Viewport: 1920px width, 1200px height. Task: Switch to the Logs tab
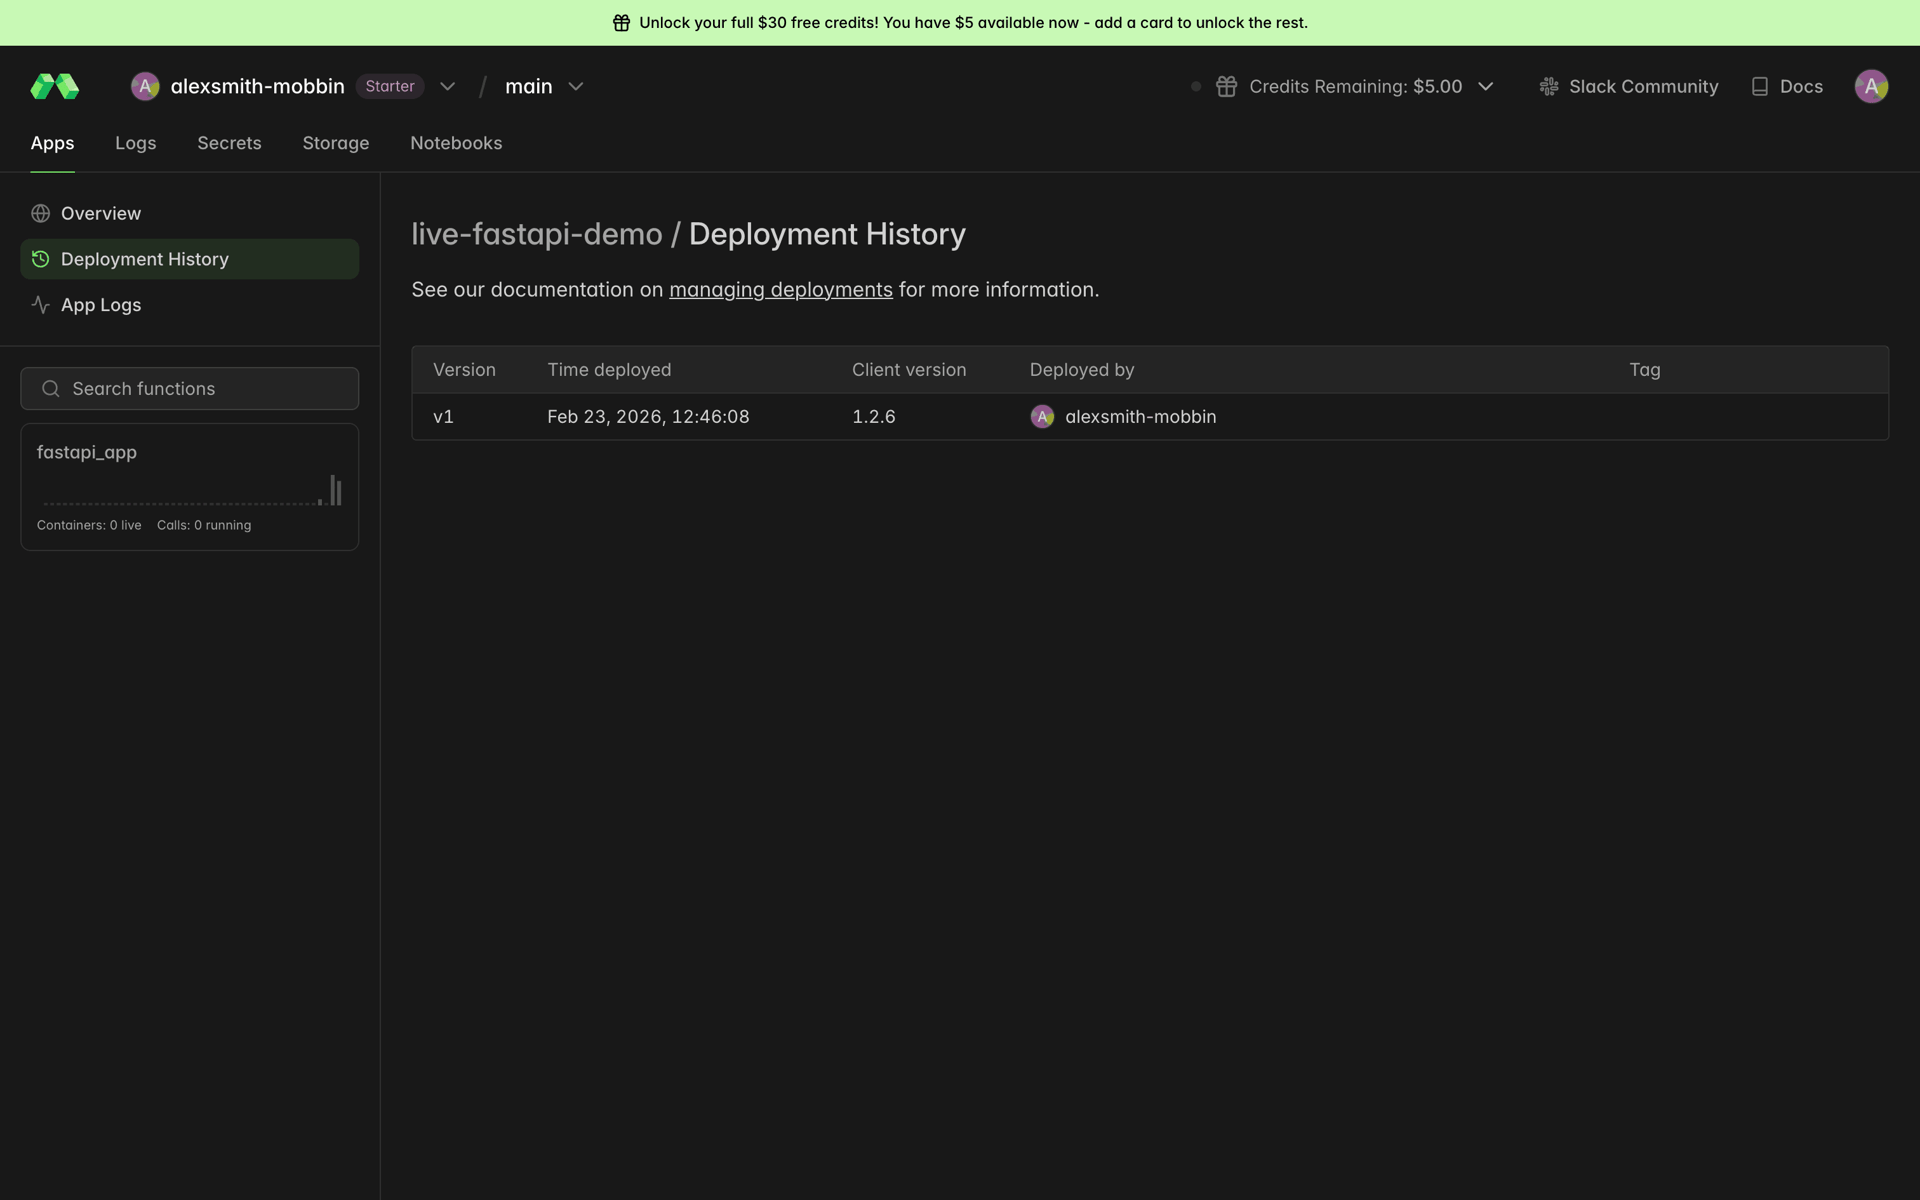pyautogui.click(x=136, y=143)
